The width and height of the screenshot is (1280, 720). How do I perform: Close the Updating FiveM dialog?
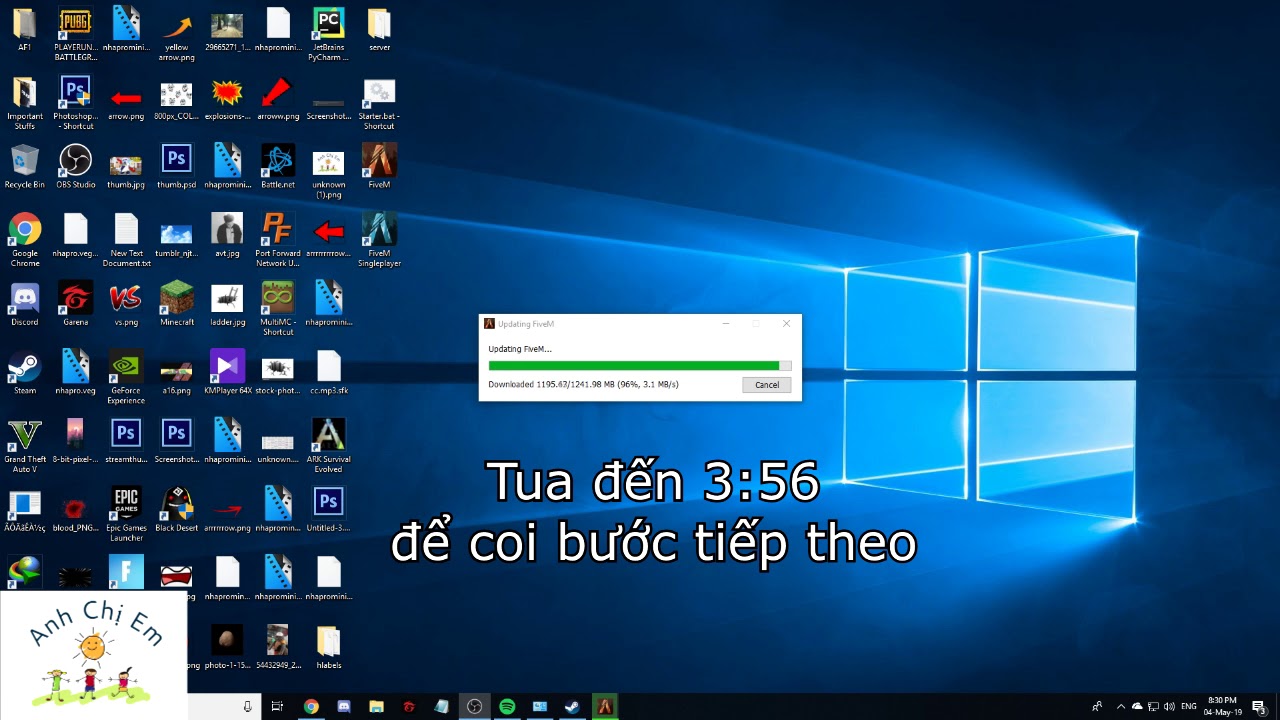[x=786, y=323]
